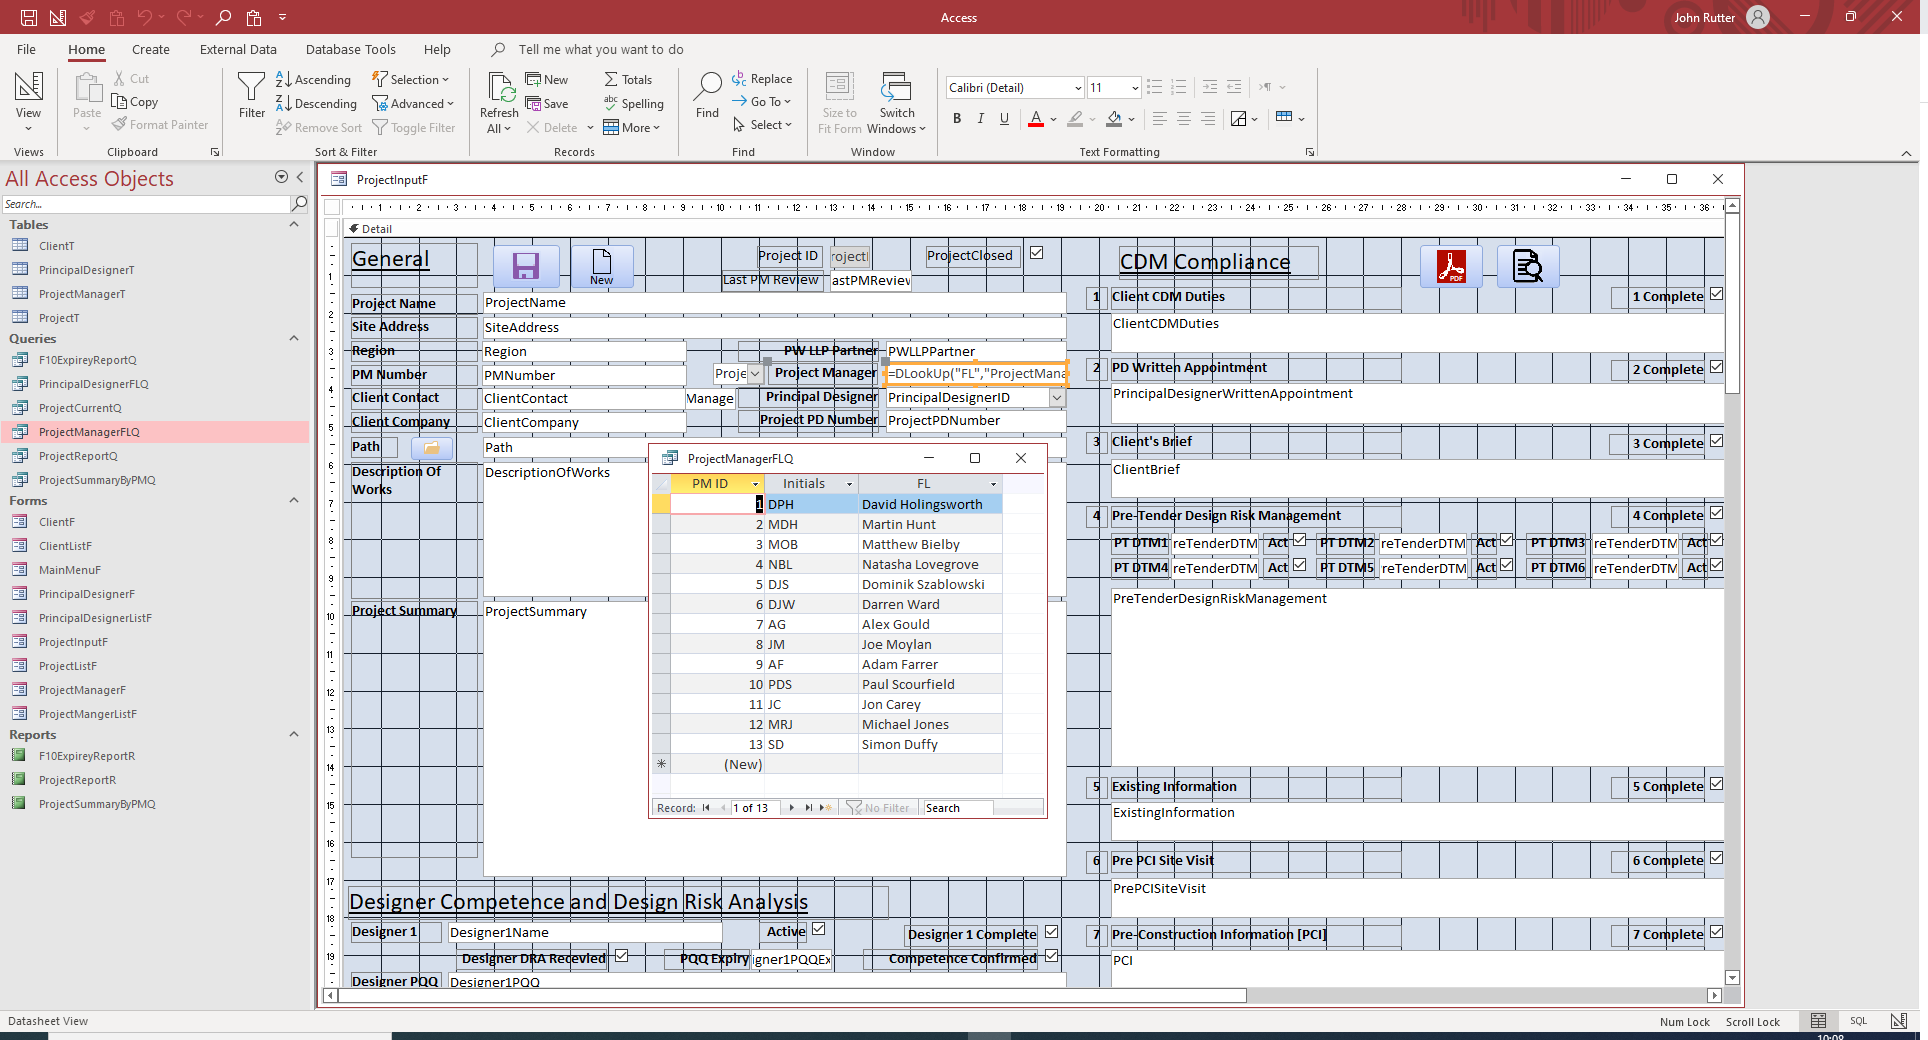The height and width of the screenshot is (1040, 1928).
Task: Open the ProjectInputF form in navigation pane
Action: coord(73,642)
